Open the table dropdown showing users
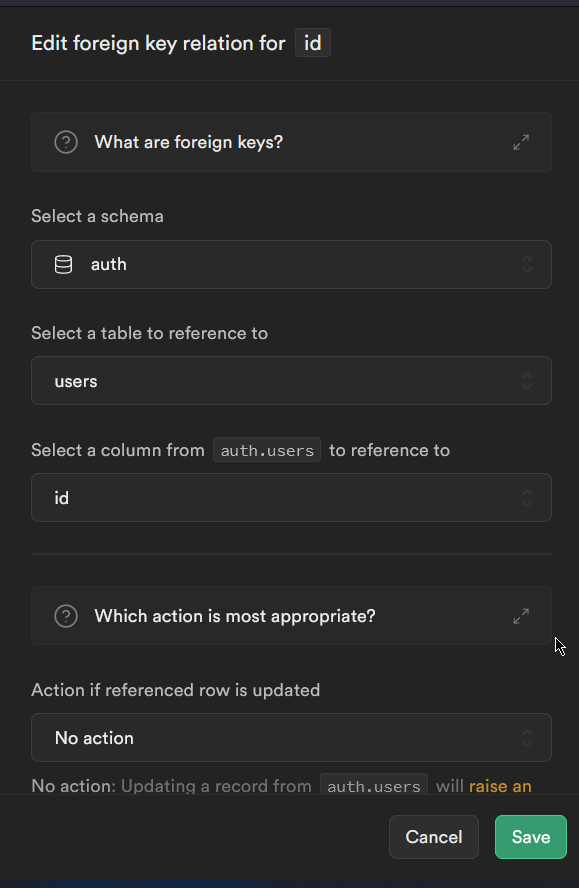 click(291, 381)
